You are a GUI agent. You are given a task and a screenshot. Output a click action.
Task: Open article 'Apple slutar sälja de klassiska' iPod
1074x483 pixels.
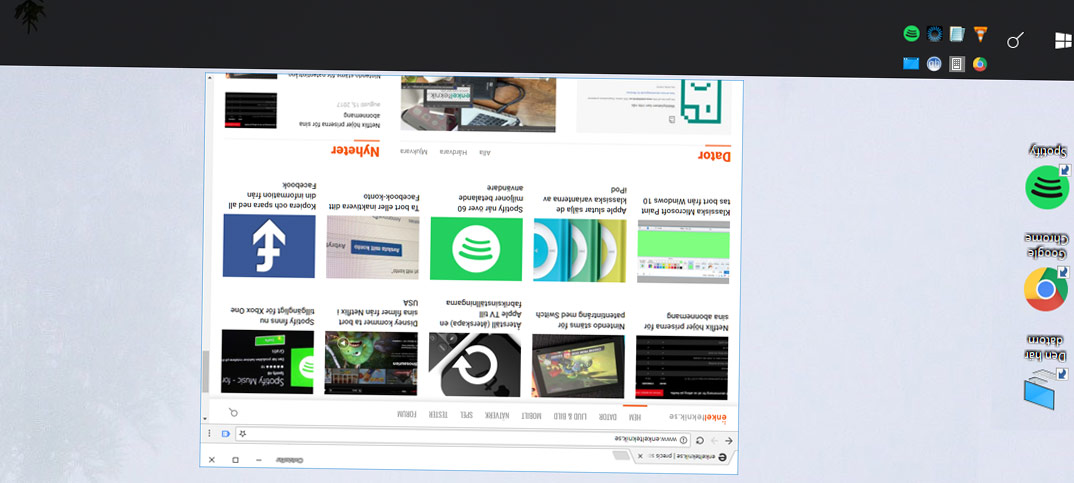coord(584,200)
